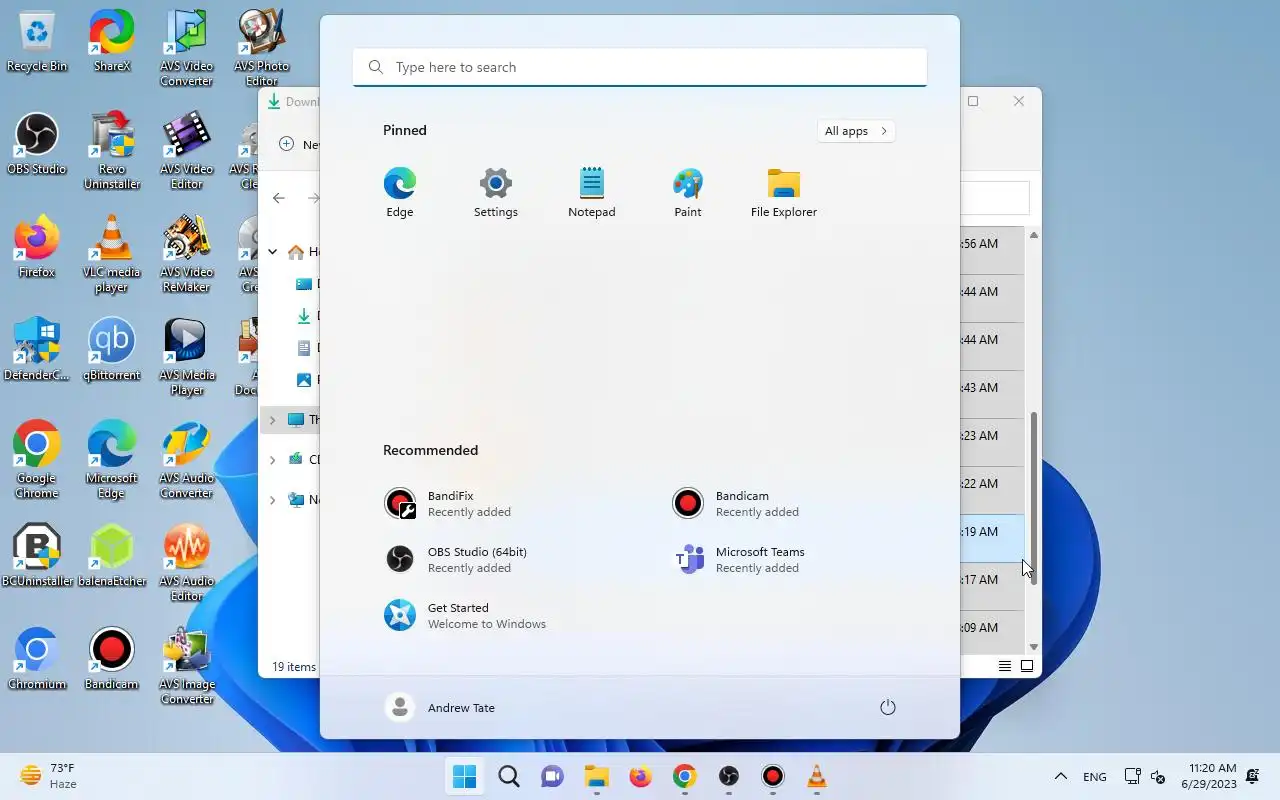Click the ENG language indicator
Viewport: 1280px width, 800px height.
pyautogui.click(x=1095, y=776)
